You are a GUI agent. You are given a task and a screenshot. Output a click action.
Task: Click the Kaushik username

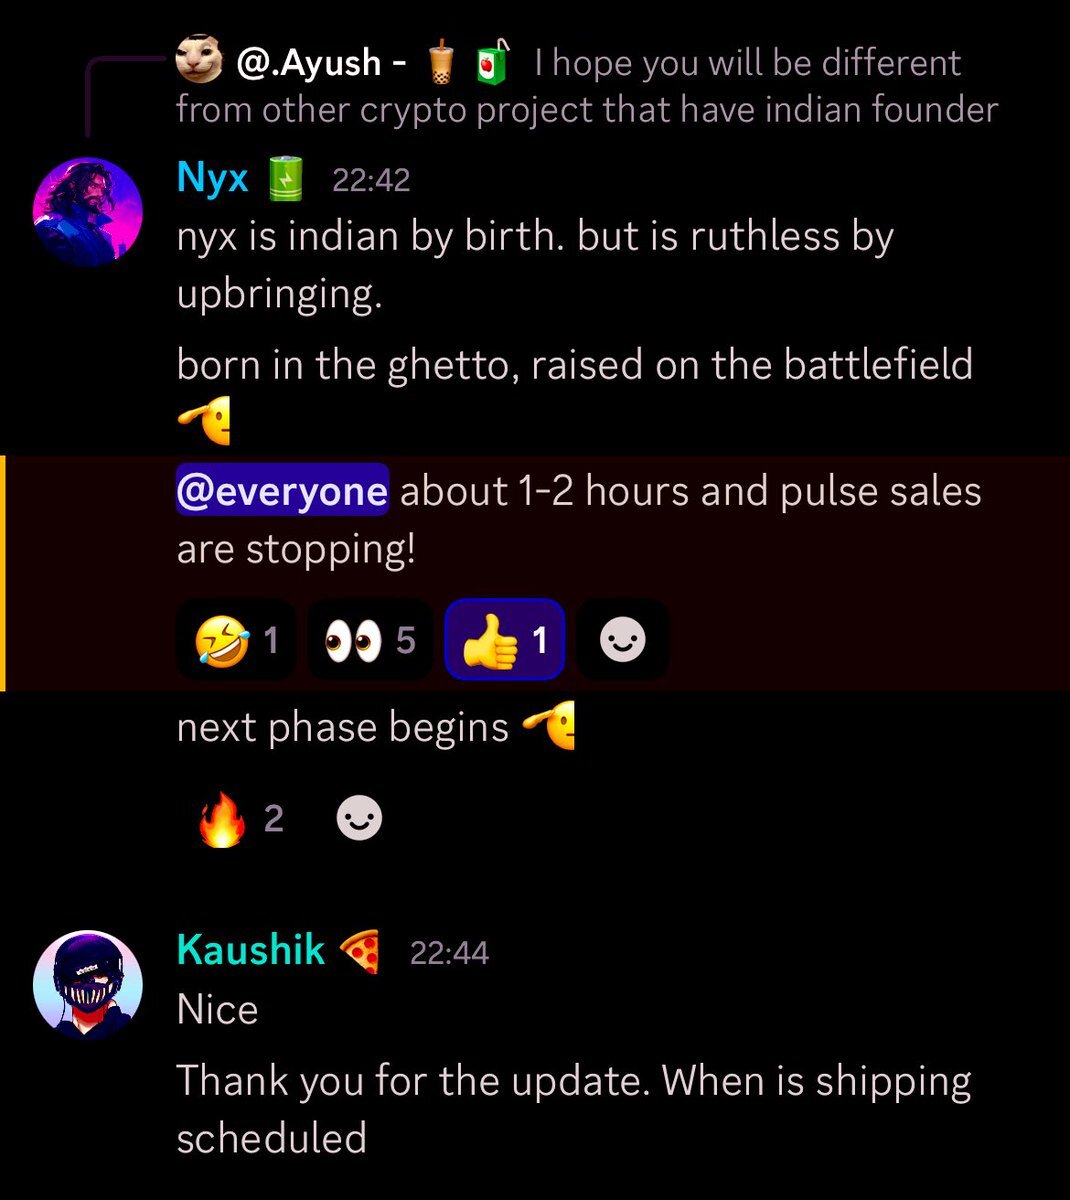250,950
